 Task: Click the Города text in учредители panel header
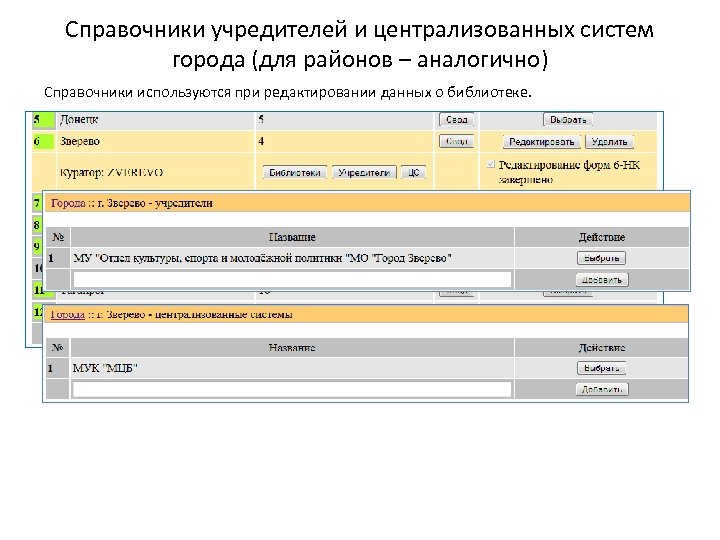(x=68, y=203)
